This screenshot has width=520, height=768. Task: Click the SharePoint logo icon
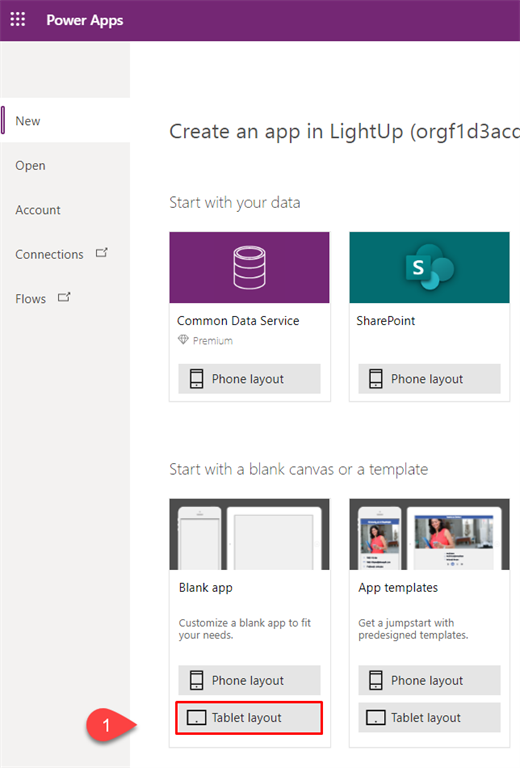(429, 267)
